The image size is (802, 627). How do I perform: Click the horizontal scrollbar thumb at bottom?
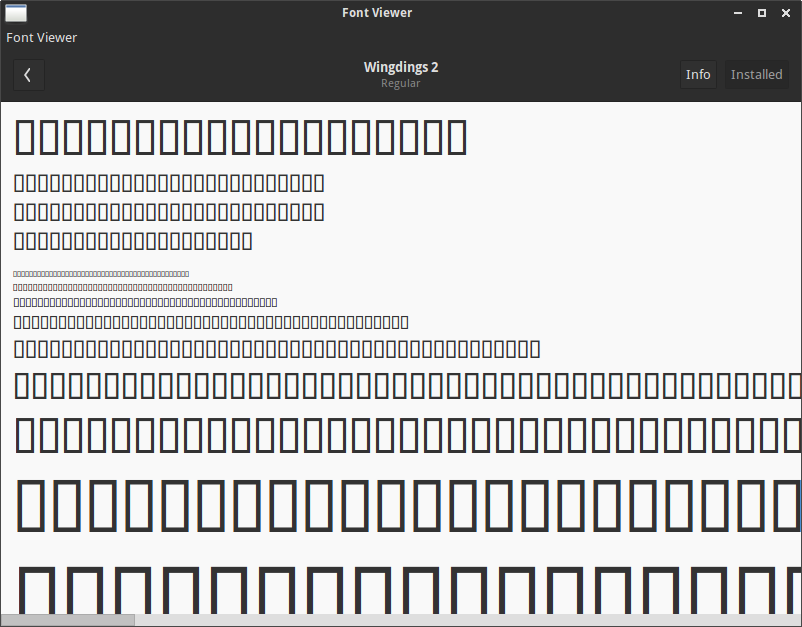coord(68,620)
